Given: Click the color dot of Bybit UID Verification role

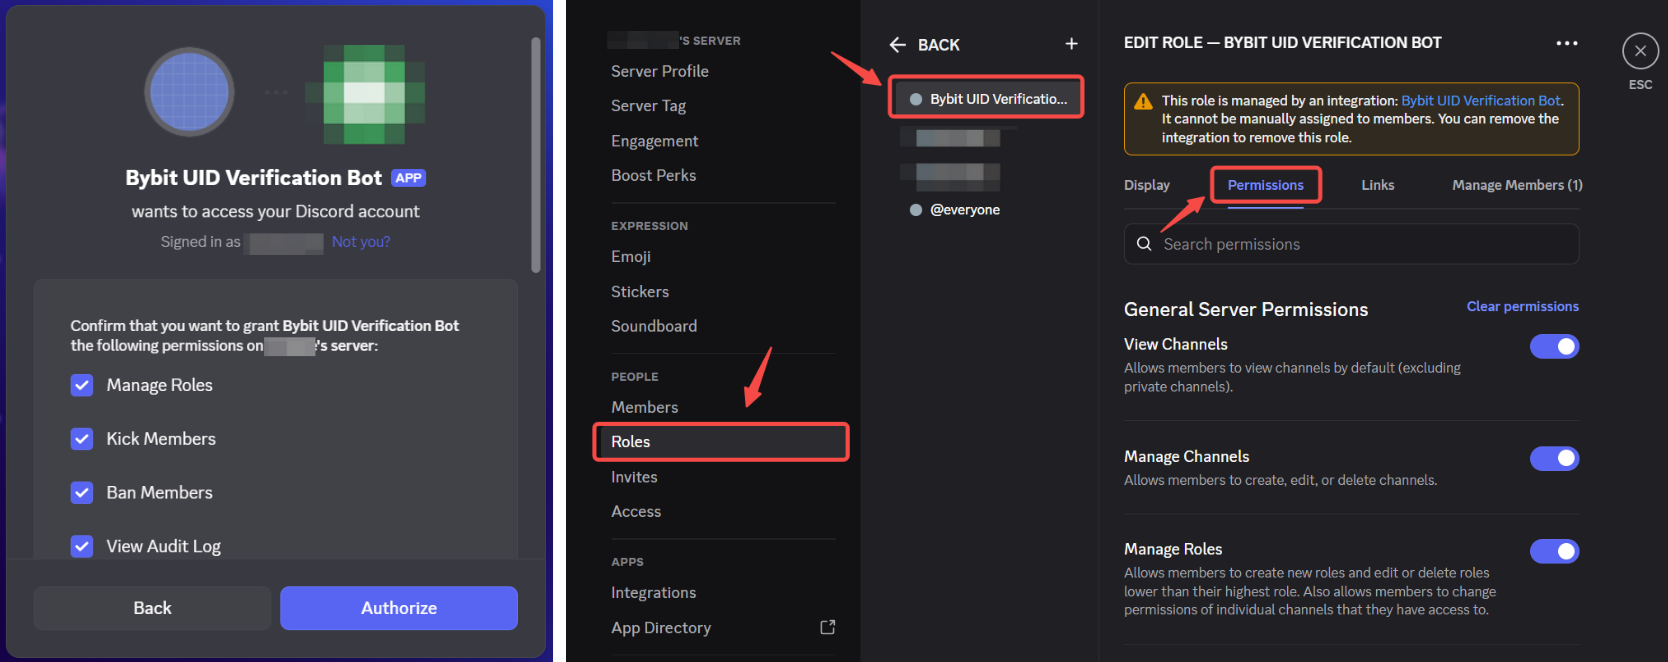Looking at the screenshot, I should pos(916,99).
